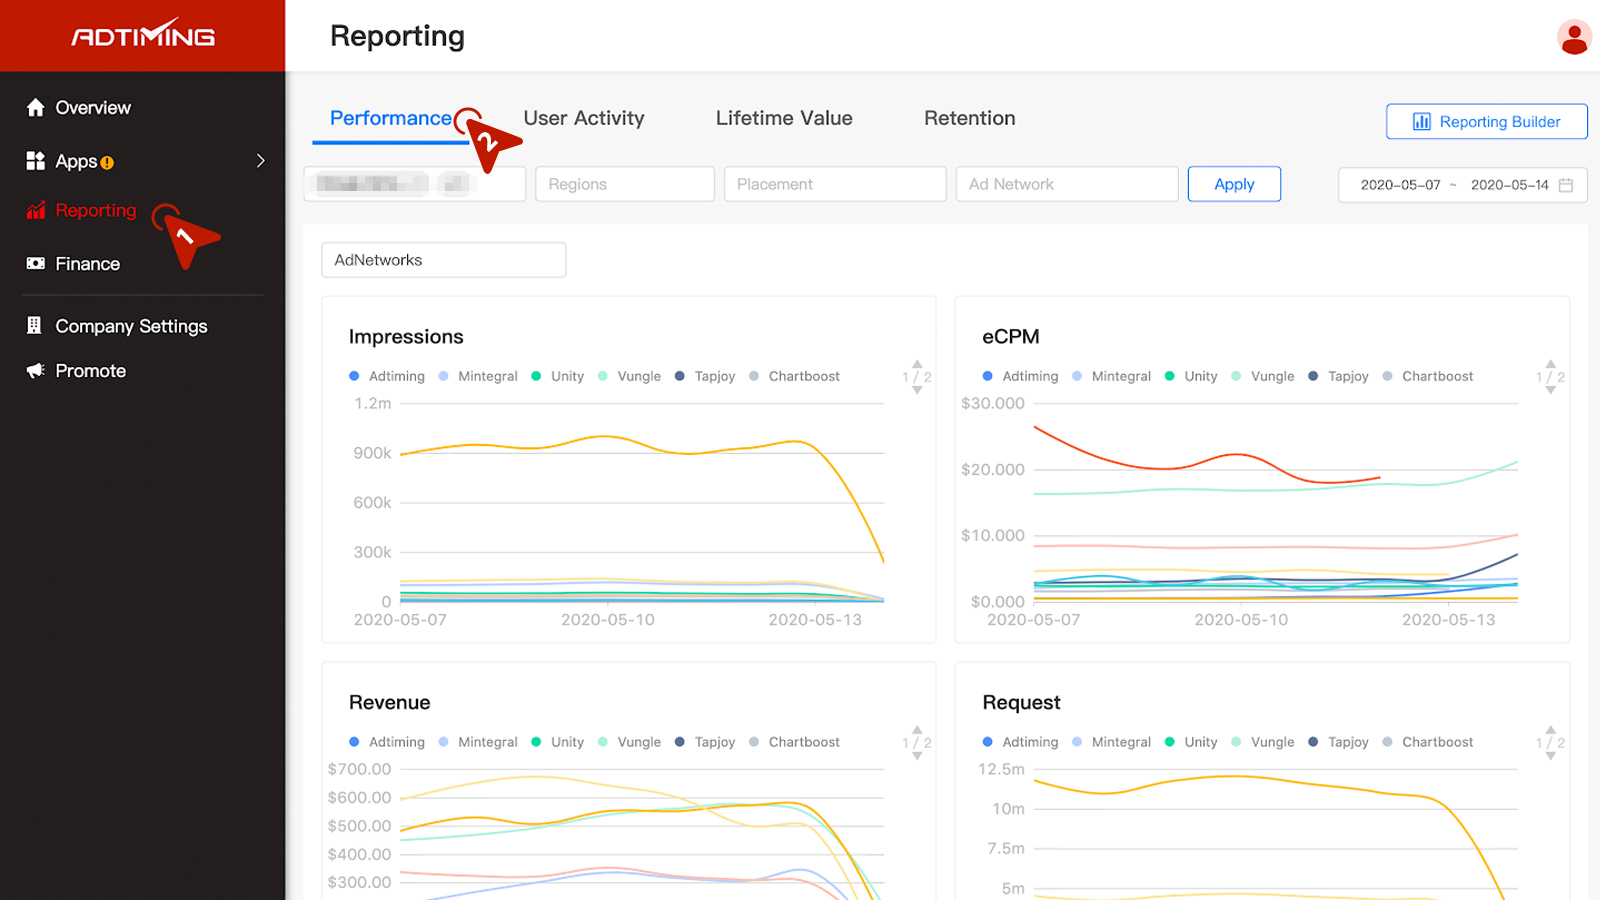The height and width of the screenshot is (900, 1600).
Task: Open the Regions filter dropdown
Action: 625,184
